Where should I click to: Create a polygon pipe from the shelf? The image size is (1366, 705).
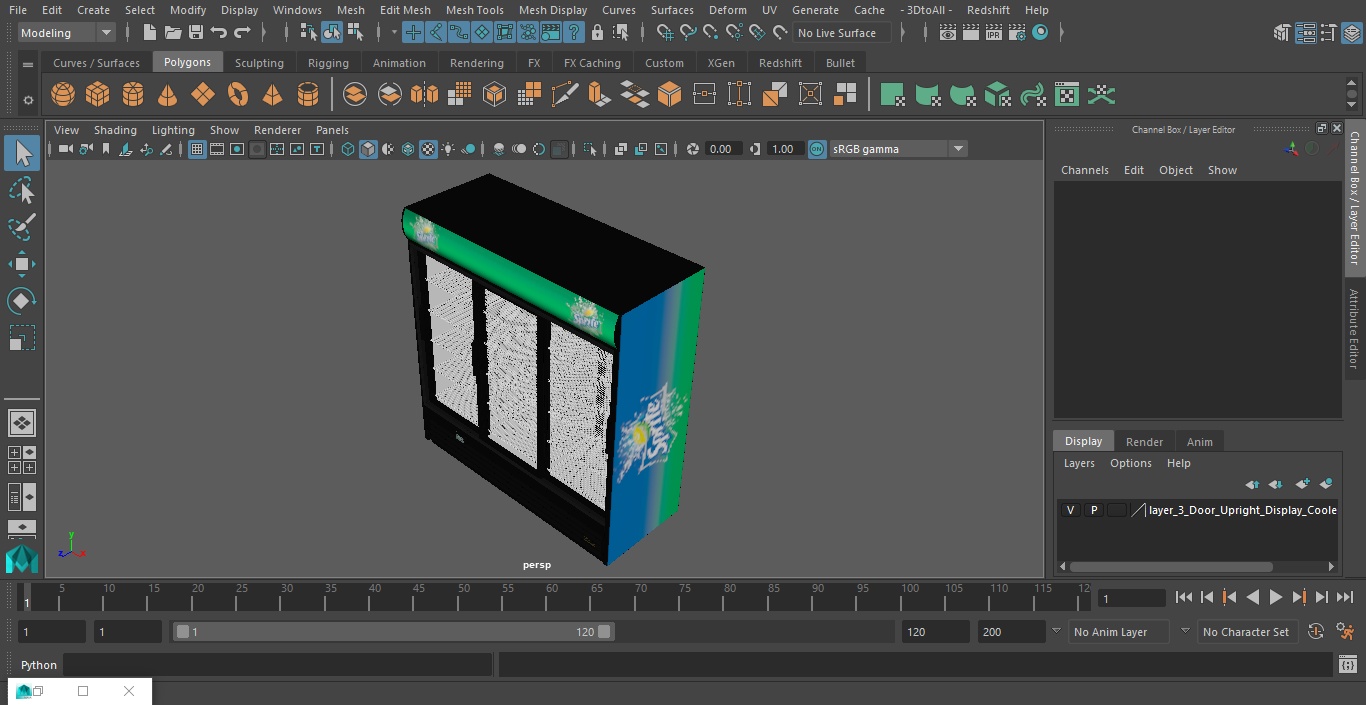point(308,95)
